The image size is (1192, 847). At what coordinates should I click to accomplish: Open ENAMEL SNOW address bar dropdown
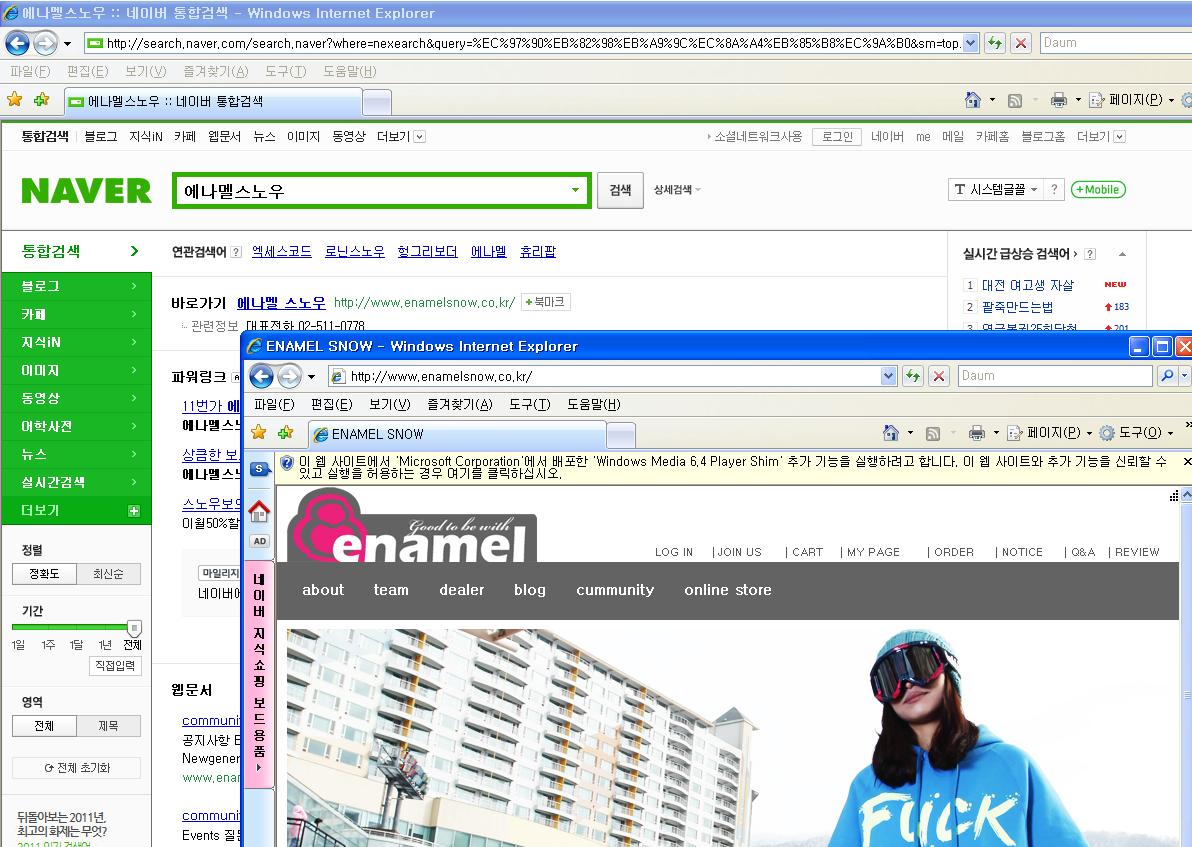click(x=889, y=376)
